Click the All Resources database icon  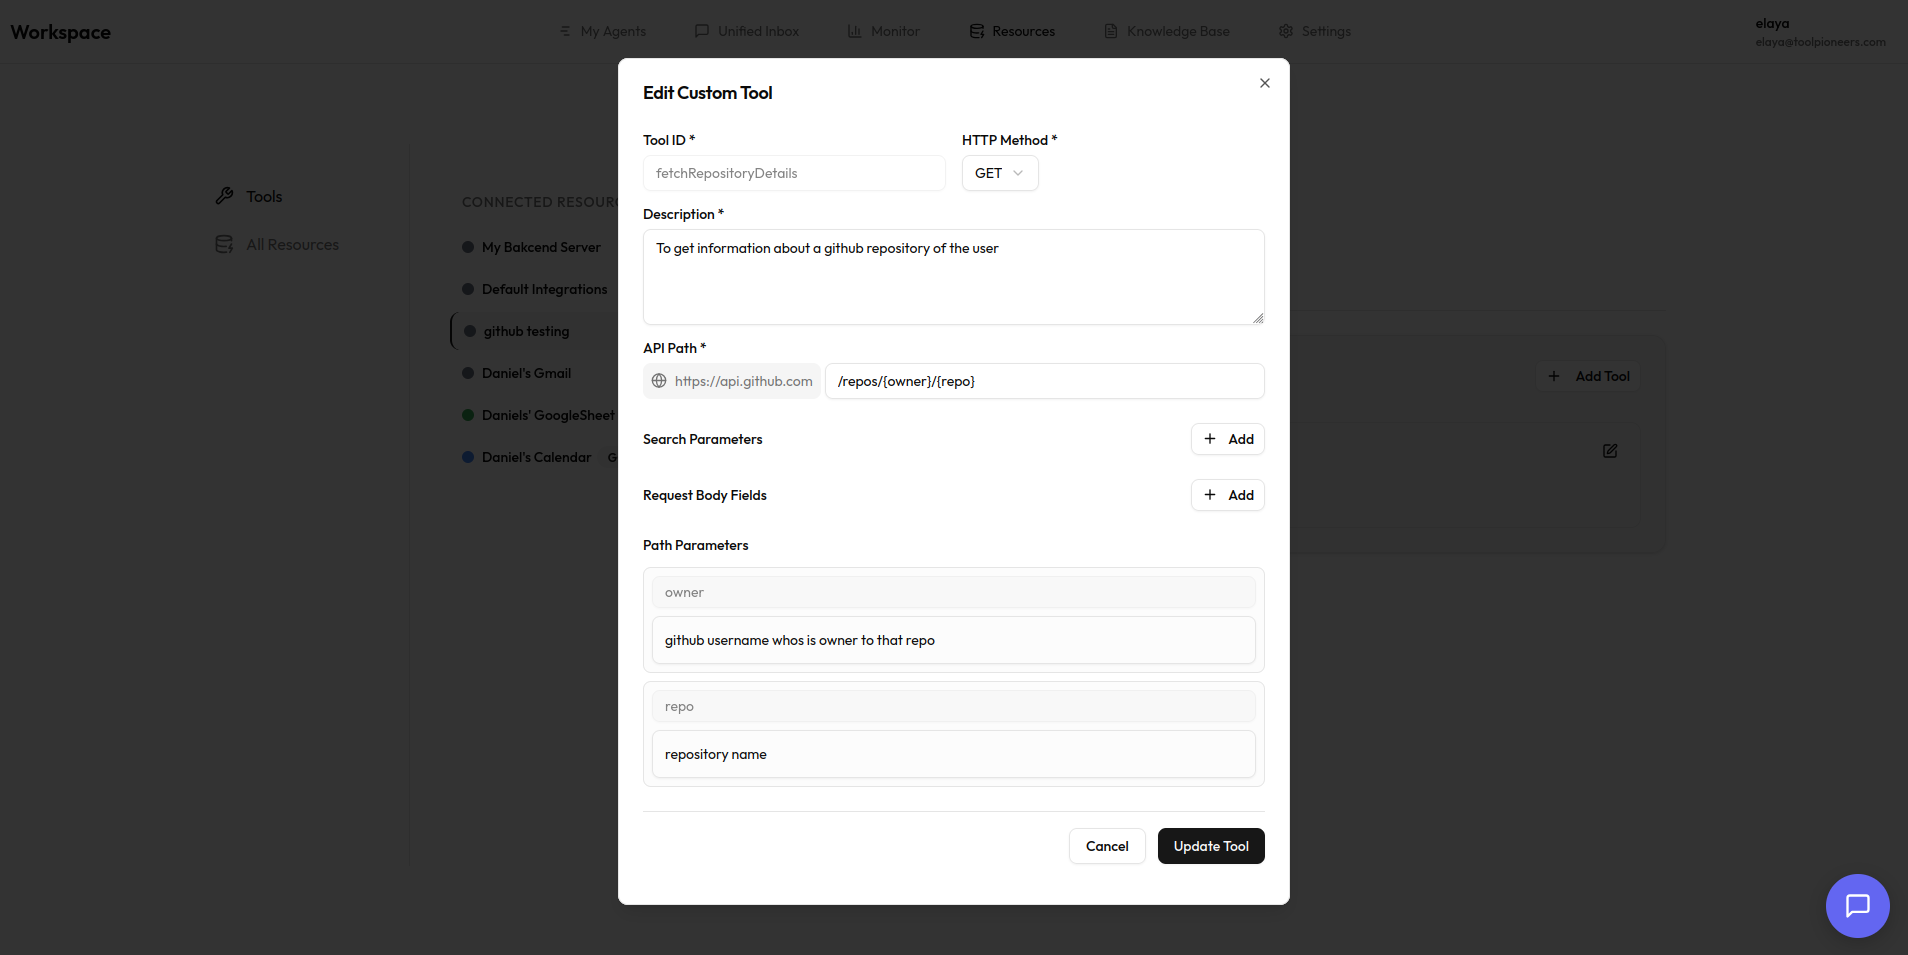pos(225,245)
